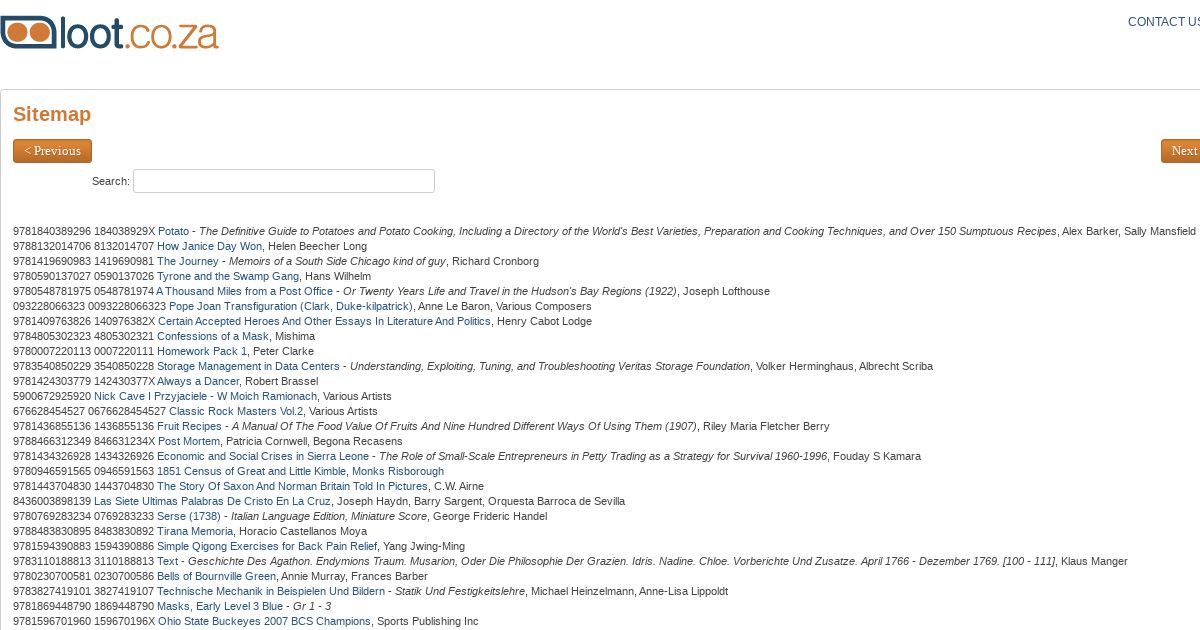This screenshot has width=1200, height=630.
Task: Click author name Horacio Castellanos Moya
Action: click(x=302, y=531)
